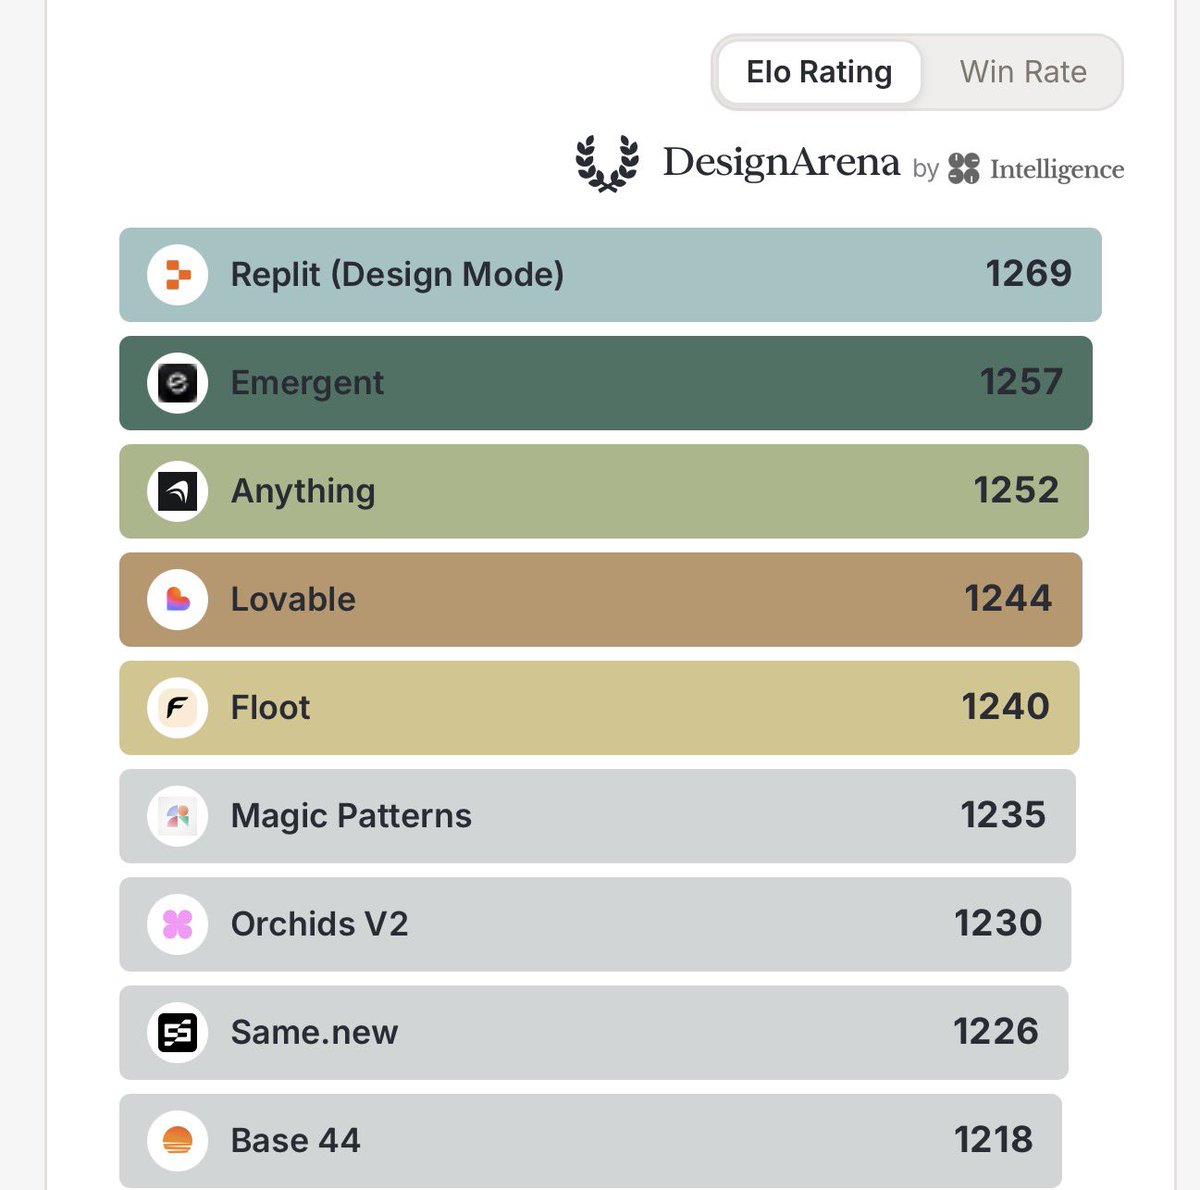Click the Replit orange logo icon
The width and height of the screenshot is (1200, 1190).
pyautogui.click(x=177, y=274)
